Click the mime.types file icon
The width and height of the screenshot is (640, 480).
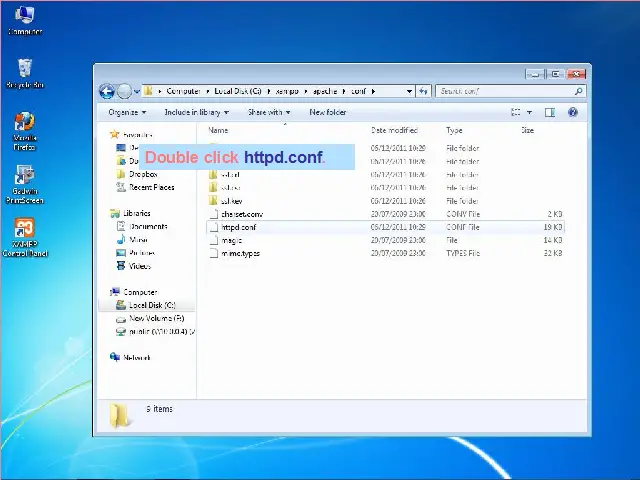[x=213, y=253]
